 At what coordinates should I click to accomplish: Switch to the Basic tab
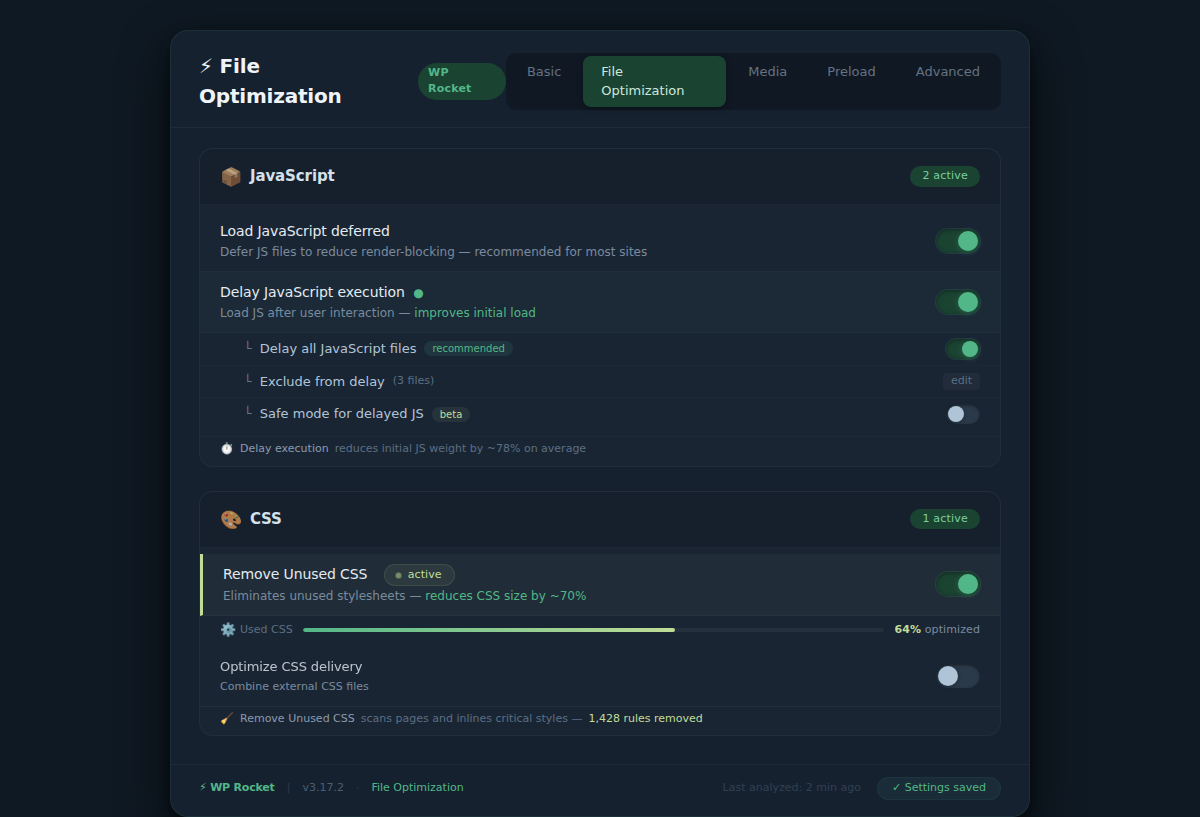[x=544, y=72]
